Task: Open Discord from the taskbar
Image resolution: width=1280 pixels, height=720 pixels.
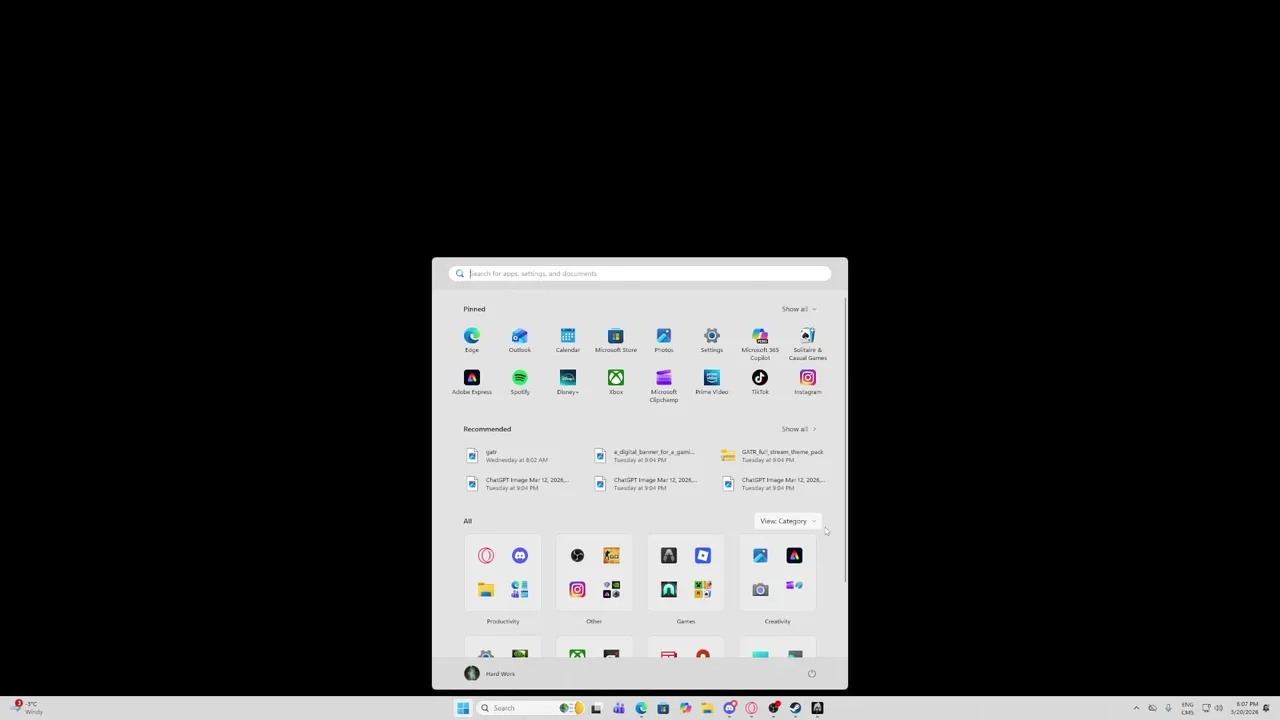Action: (730, 708)
